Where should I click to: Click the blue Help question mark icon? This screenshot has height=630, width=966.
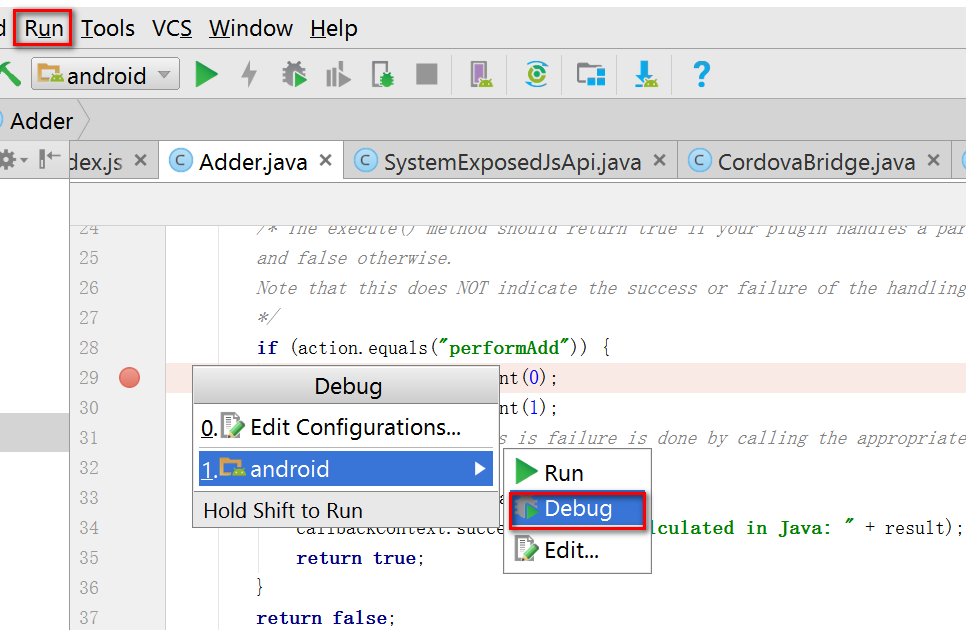(x=701, y=75)
